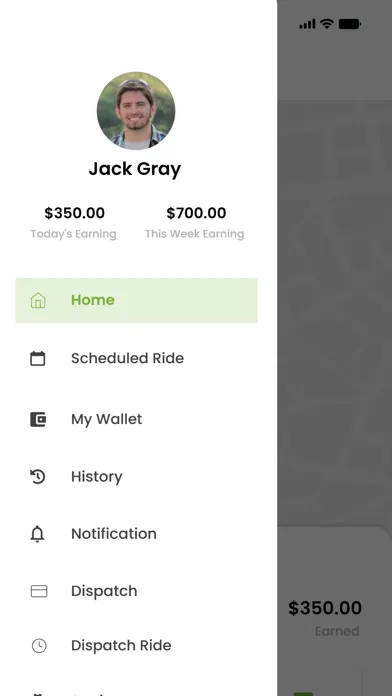This screenshot has width=392, height=696.
Task: Tap the Home house icon
Action: pos(38,301)
